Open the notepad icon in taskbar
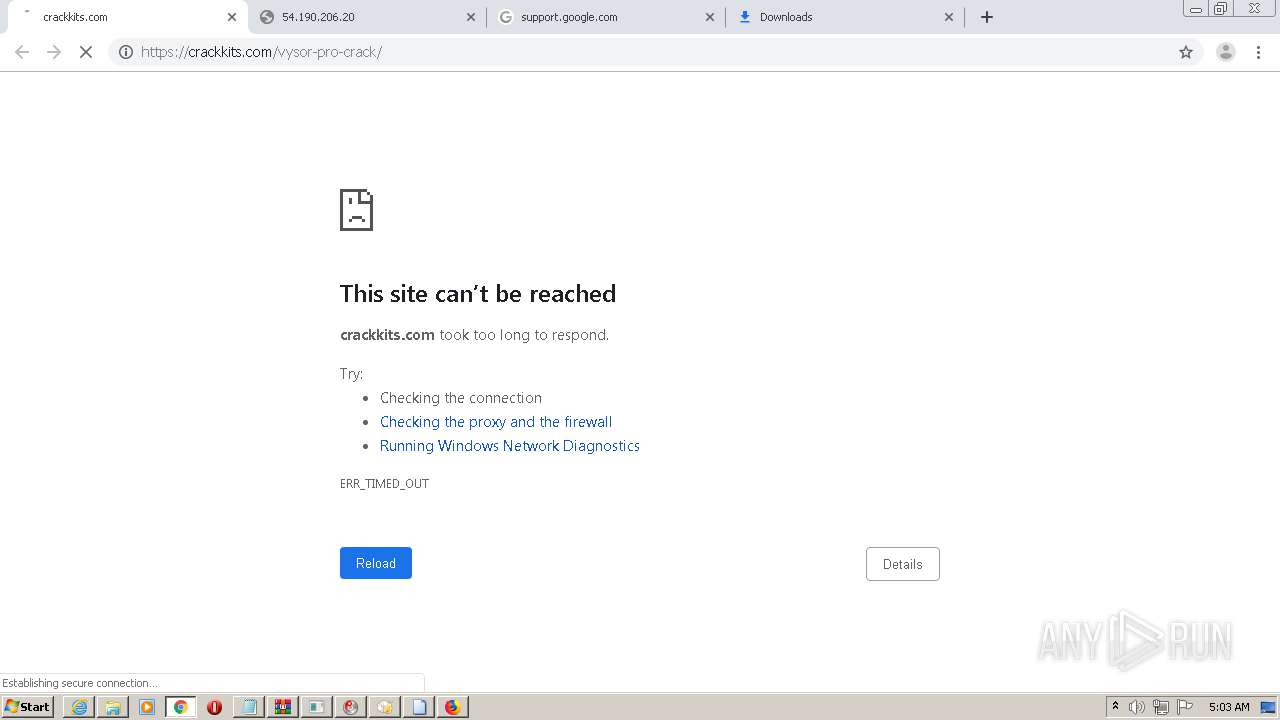 point(248,707)
